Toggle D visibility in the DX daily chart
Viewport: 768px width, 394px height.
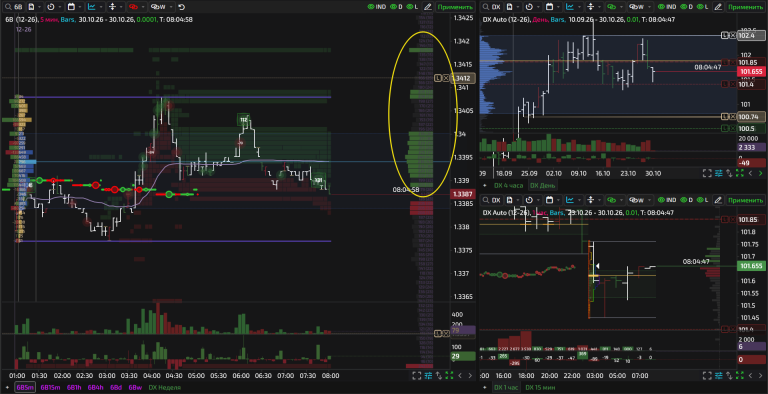pyautogui.click(x=687, y=7)
